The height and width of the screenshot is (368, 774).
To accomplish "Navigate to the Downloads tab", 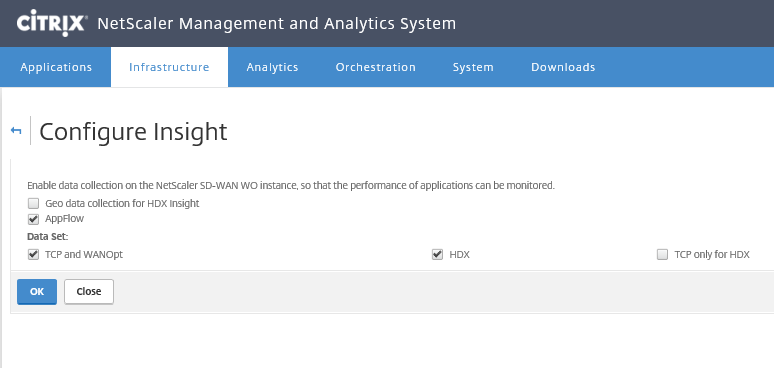I will click(563, 67).
